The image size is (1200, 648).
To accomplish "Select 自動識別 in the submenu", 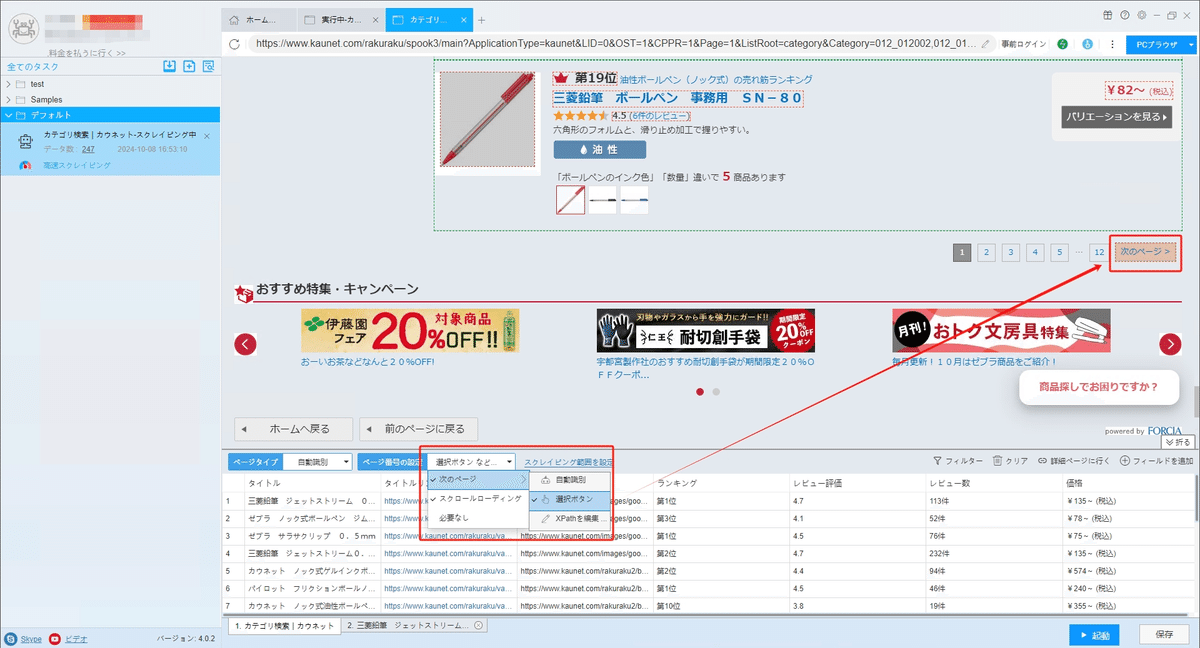I will point(569,480).
